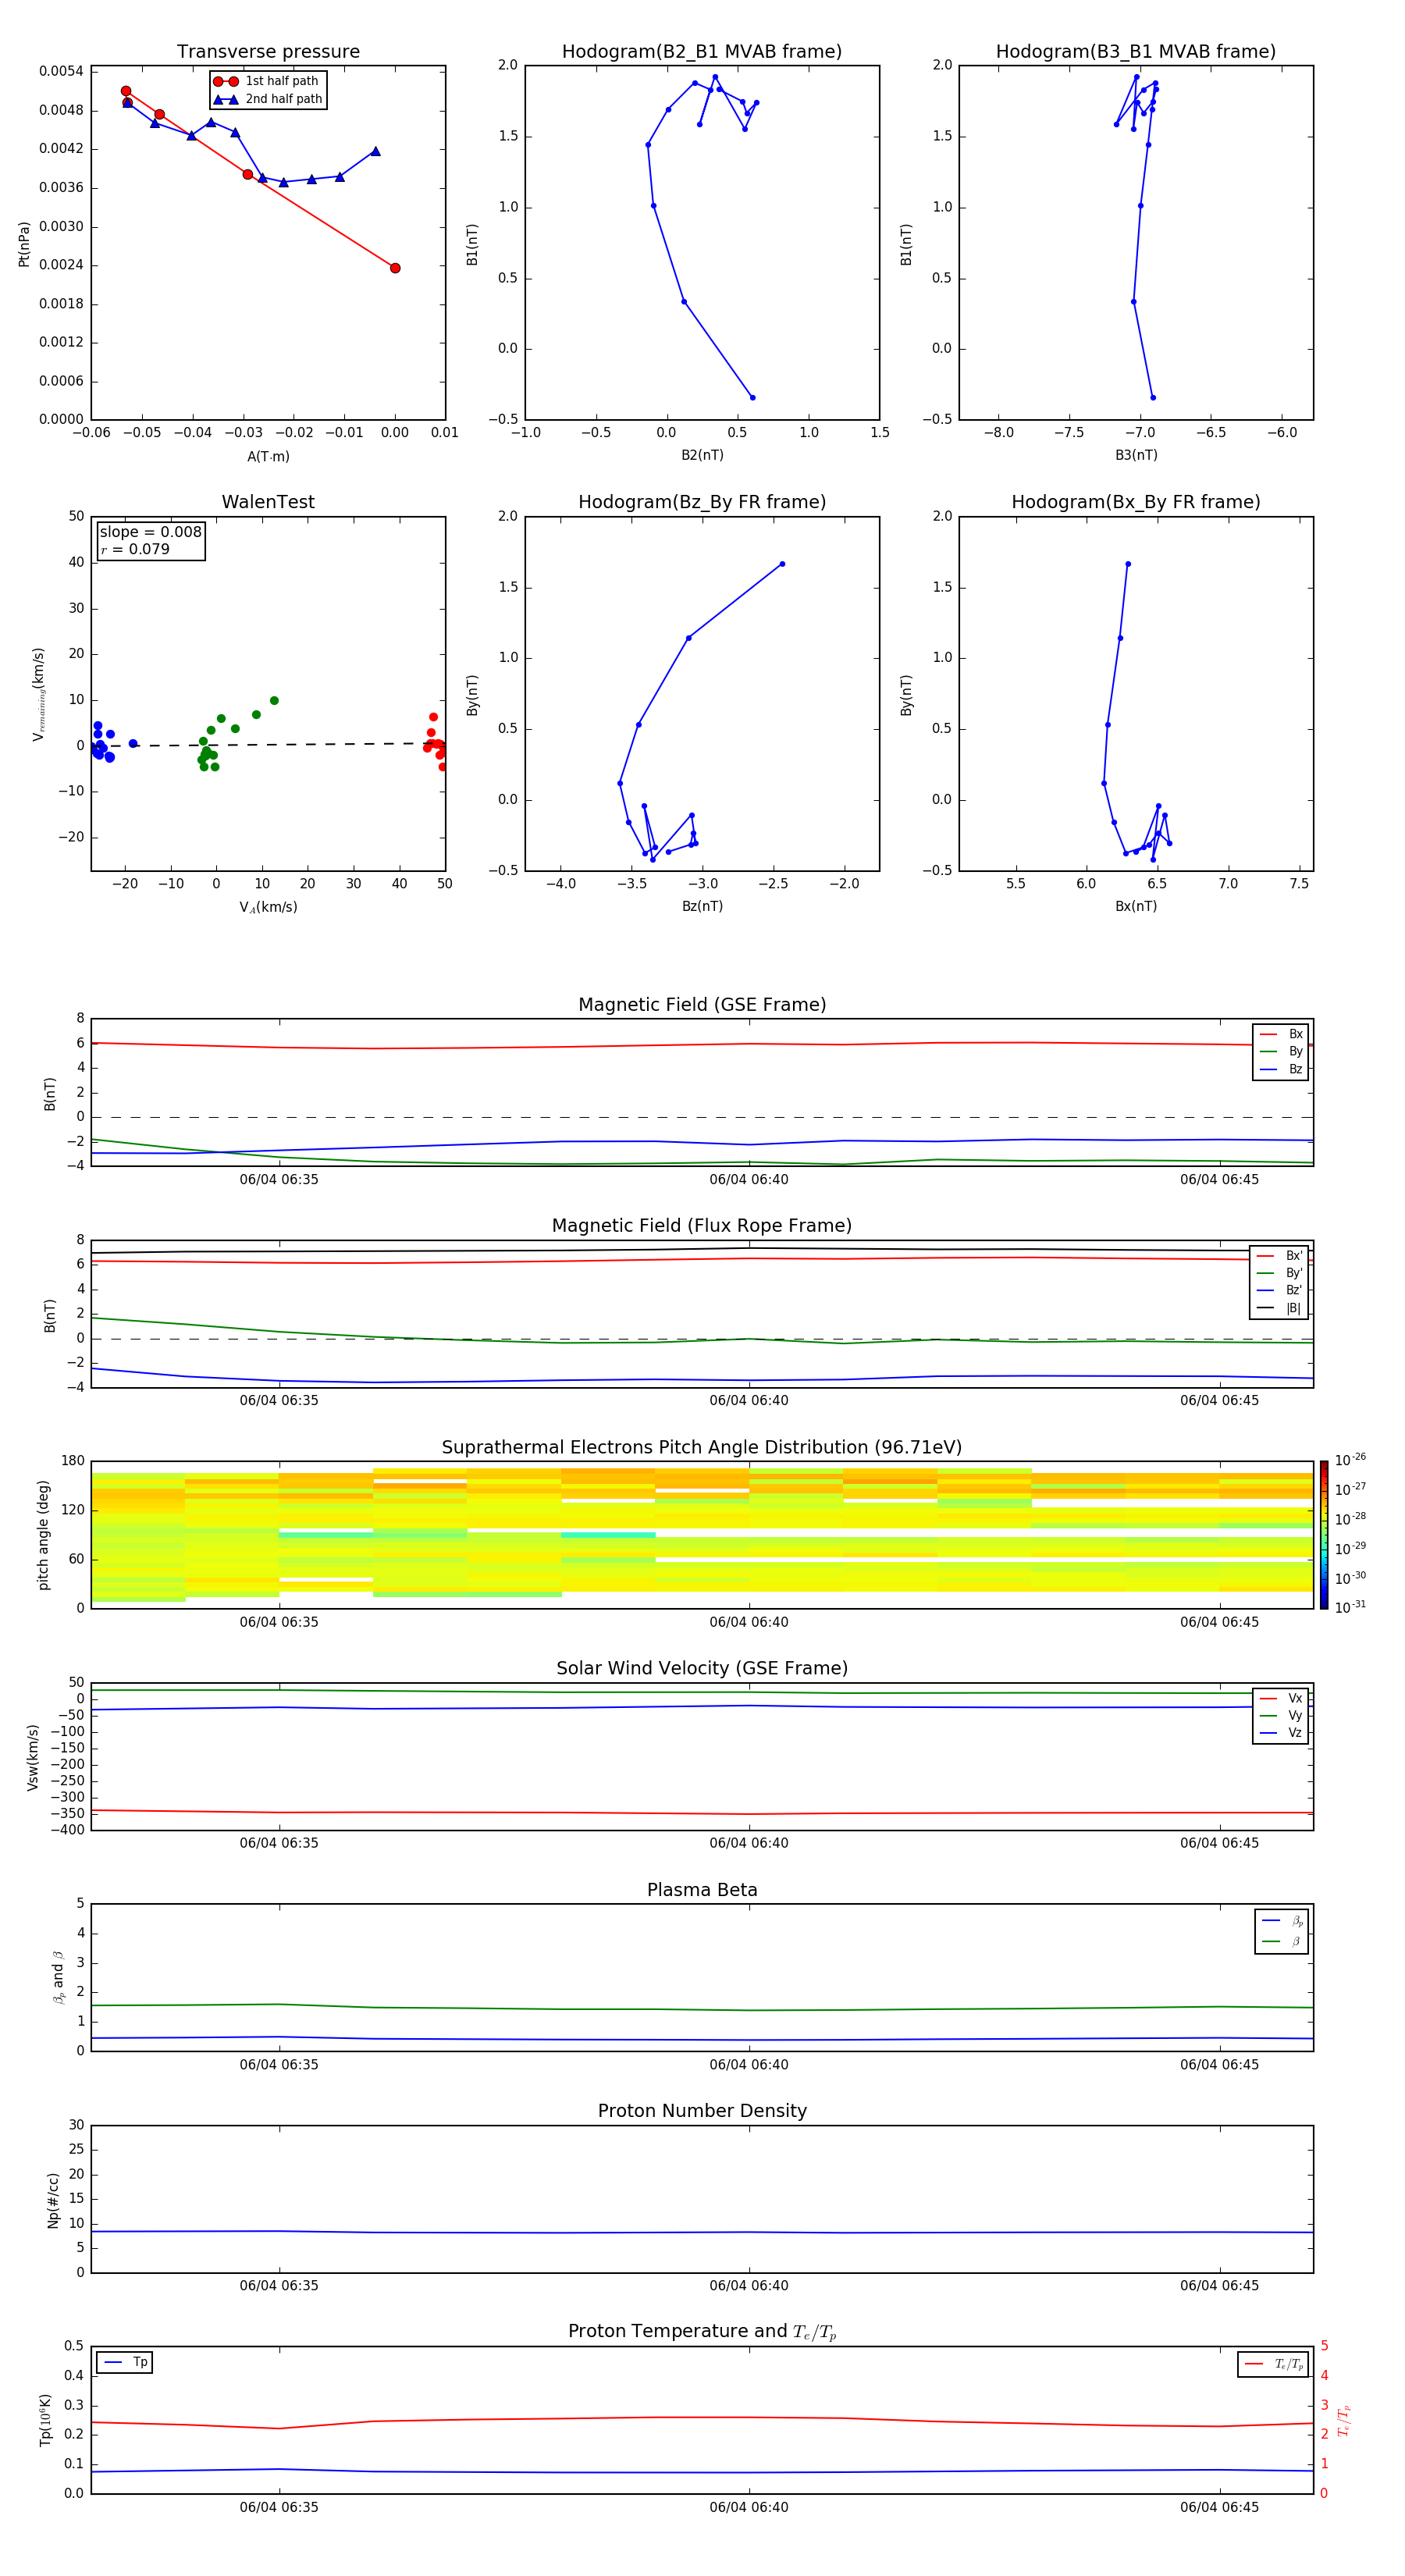Image resolution: width=1405 pixels, height=2576 pixels.
Task: Click the "Bx(nT)" x-axis label
Action: (x=1136, y=906)
